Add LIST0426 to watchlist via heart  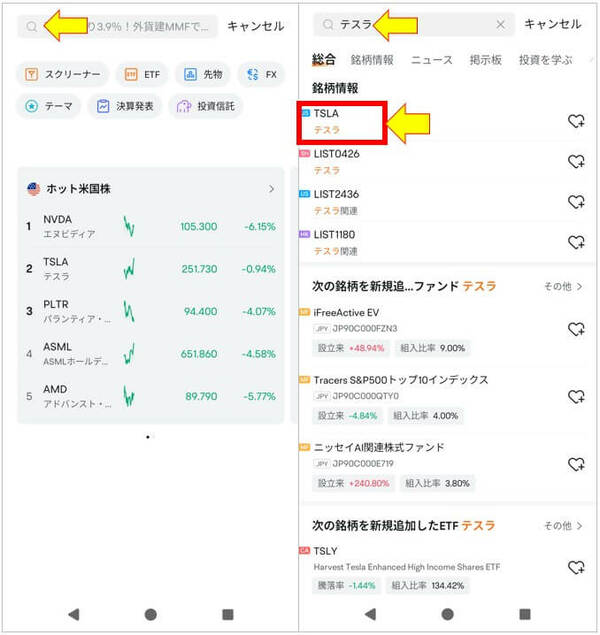click(x=576, y=161)
